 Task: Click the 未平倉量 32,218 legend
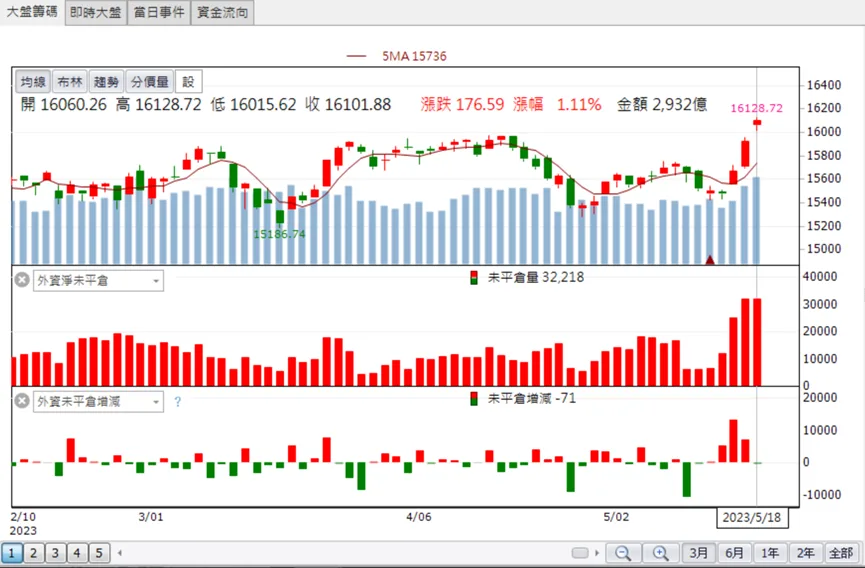527,277
